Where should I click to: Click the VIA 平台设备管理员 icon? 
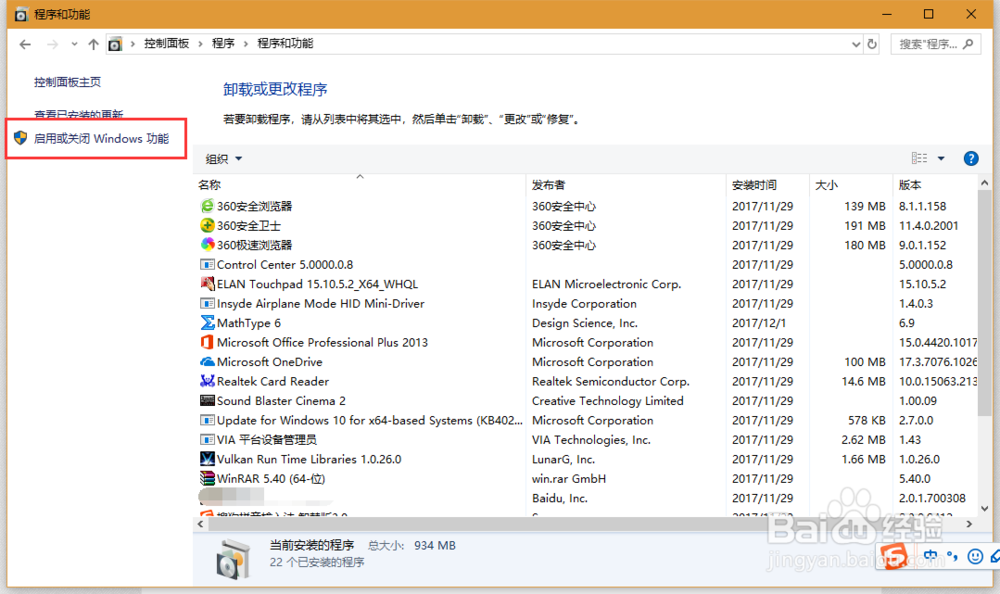[207, 439]
